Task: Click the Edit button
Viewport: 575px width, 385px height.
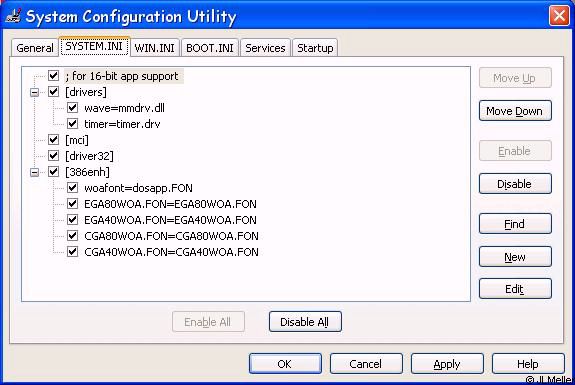Action: pos(515,289)
